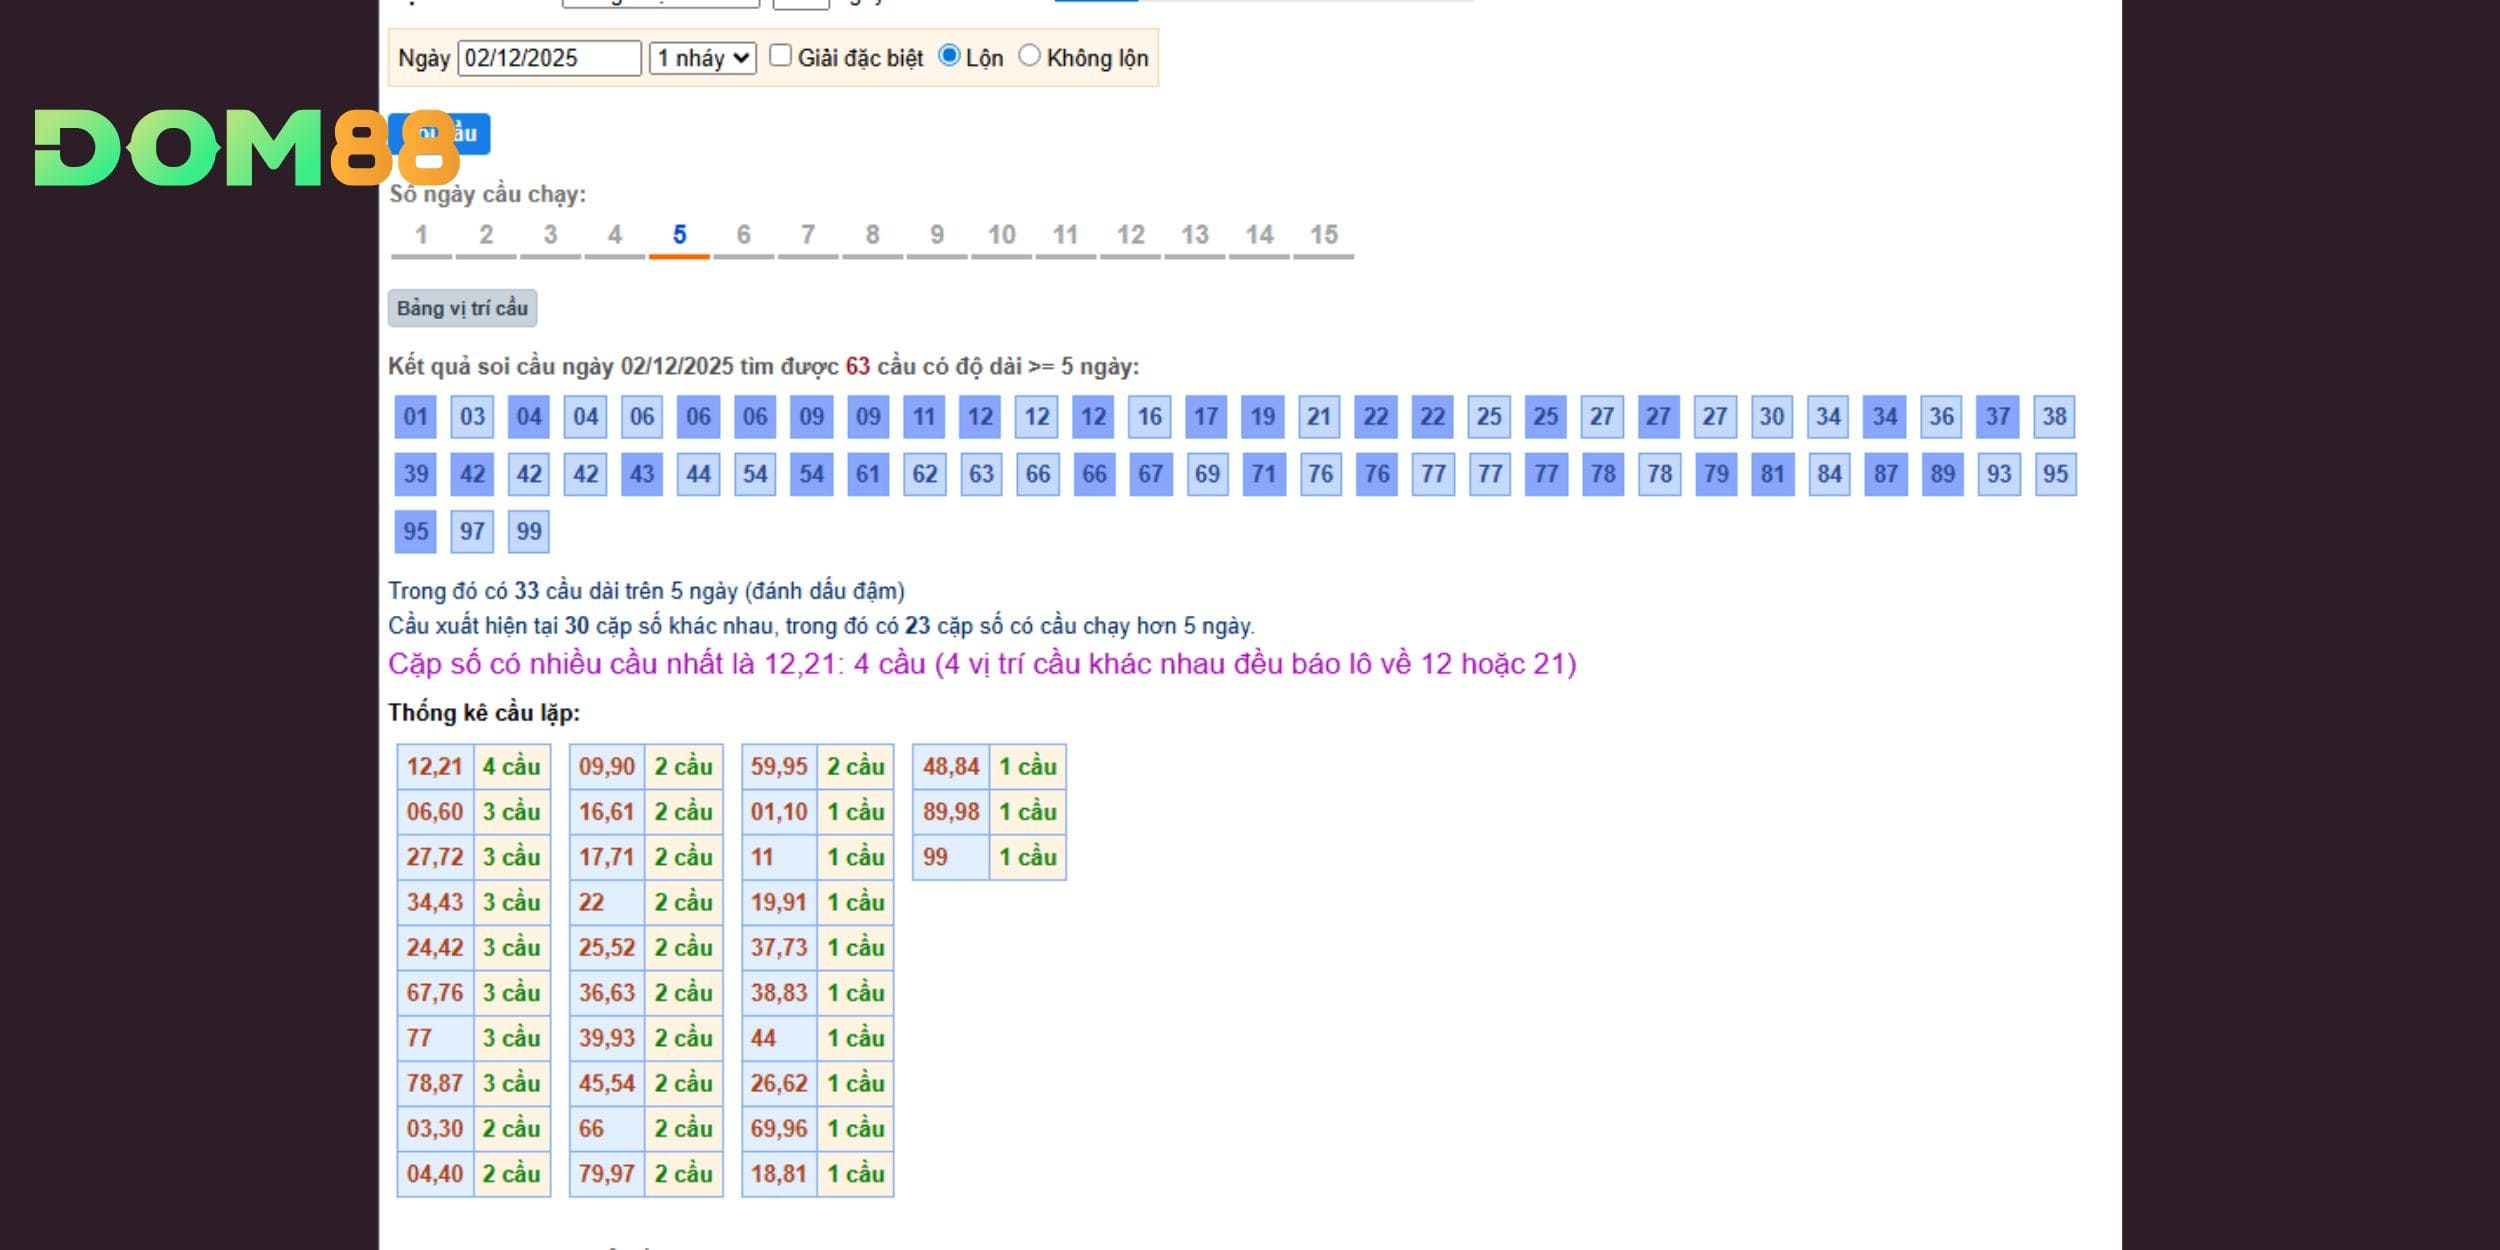The height and width of the screenshot is (1250, 2500).
Task: Click the 12,21 pair table cell
Action: pyautogui.click(x=435, y=767)
